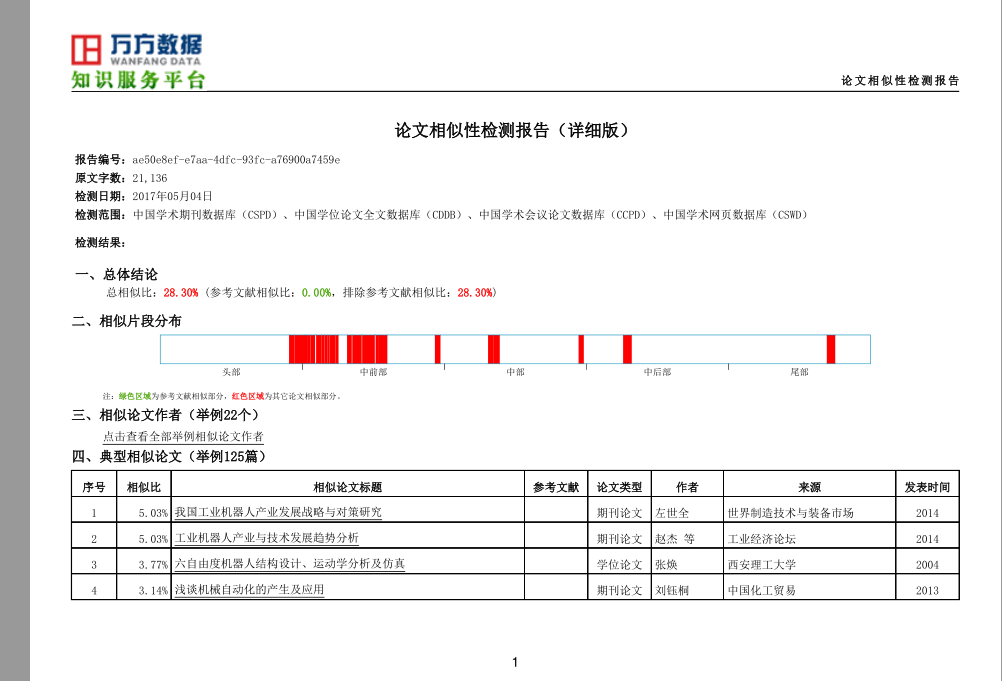Screen dimensions: 1002x681
Task: Click the 3.14% similarity value
Action: point(153,590)
